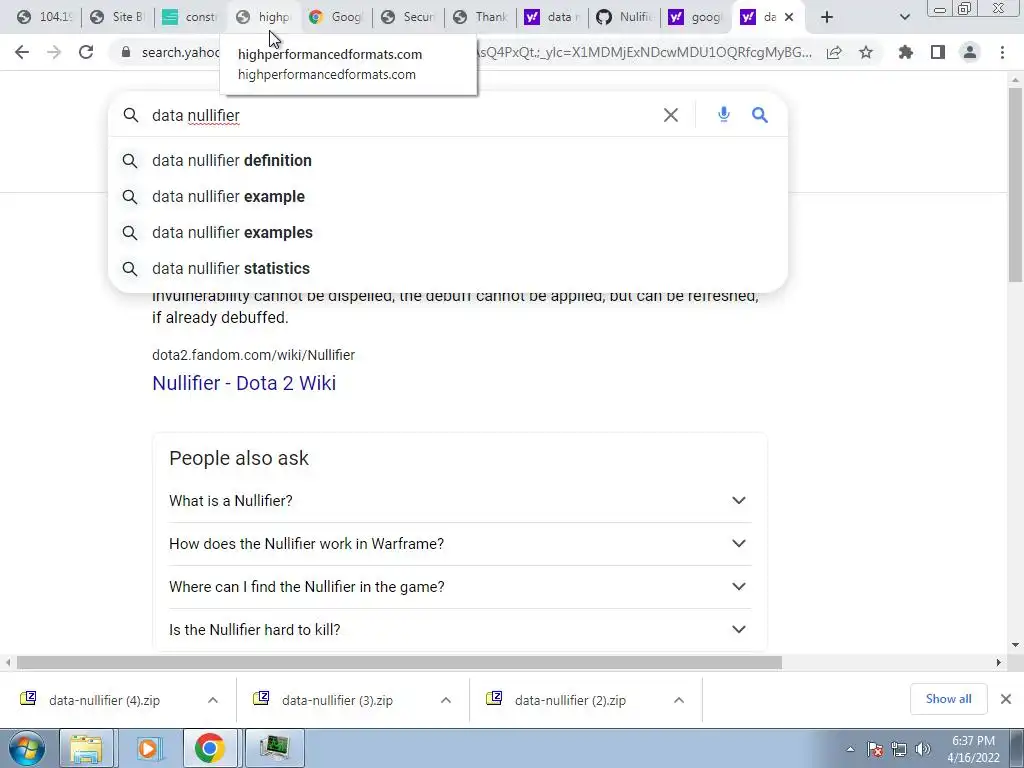
Task: Open the Windows Start menu
Action: click(27, 748)
